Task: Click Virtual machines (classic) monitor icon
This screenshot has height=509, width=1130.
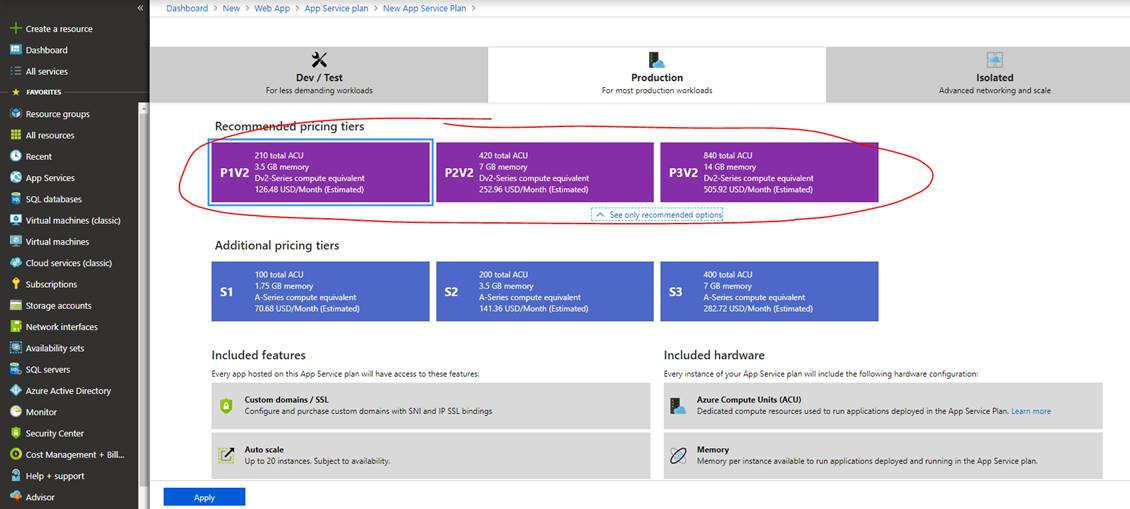Action: click(x=15, y=220)
